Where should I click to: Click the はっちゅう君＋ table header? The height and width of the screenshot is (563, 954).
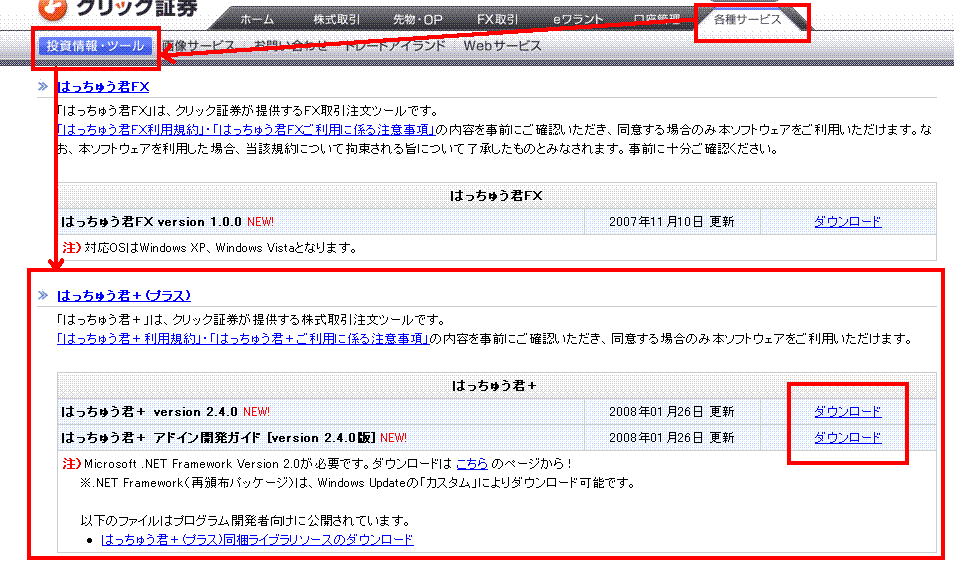494,385
